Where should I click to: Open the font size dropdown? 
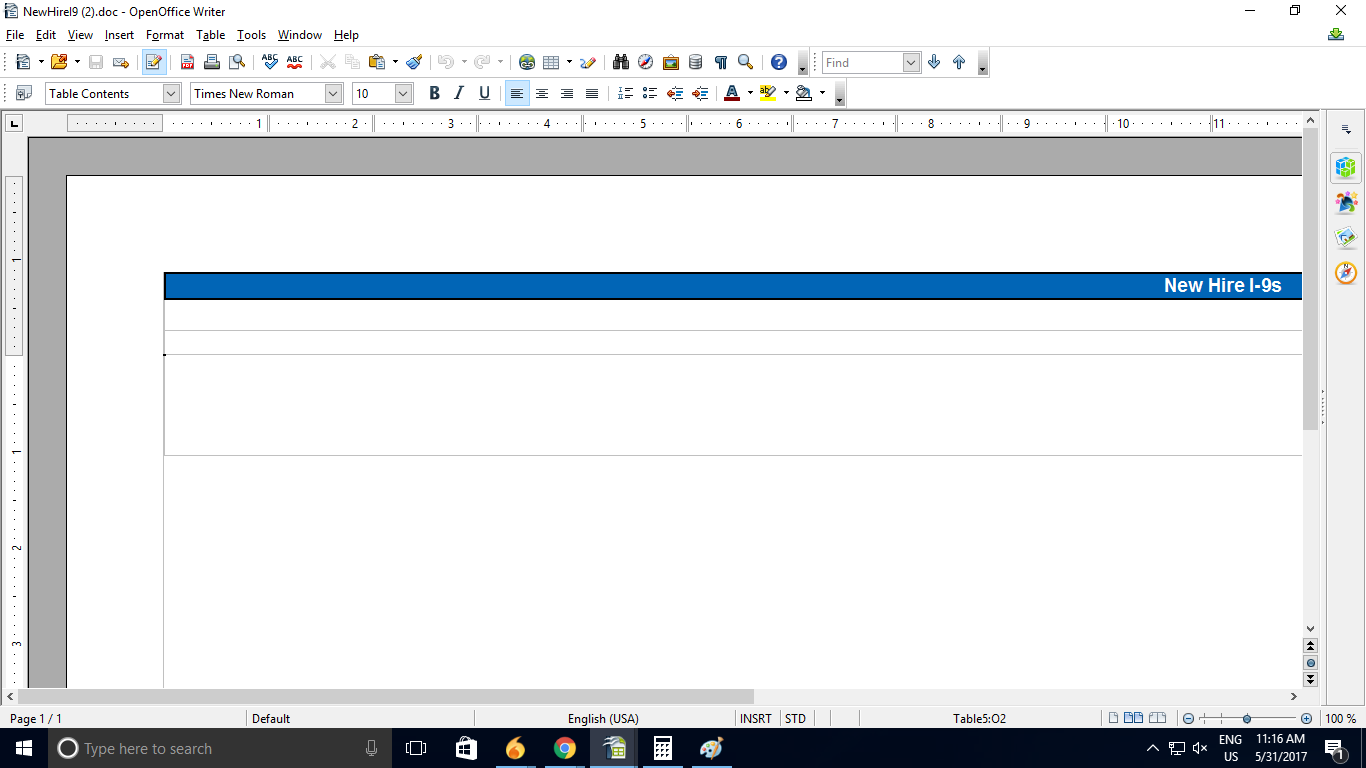point(403,93)
